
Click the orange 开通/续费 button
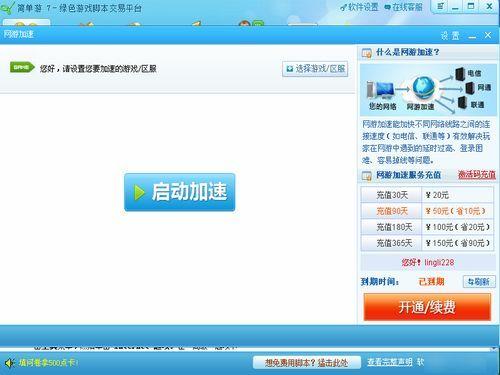[427, 307]
